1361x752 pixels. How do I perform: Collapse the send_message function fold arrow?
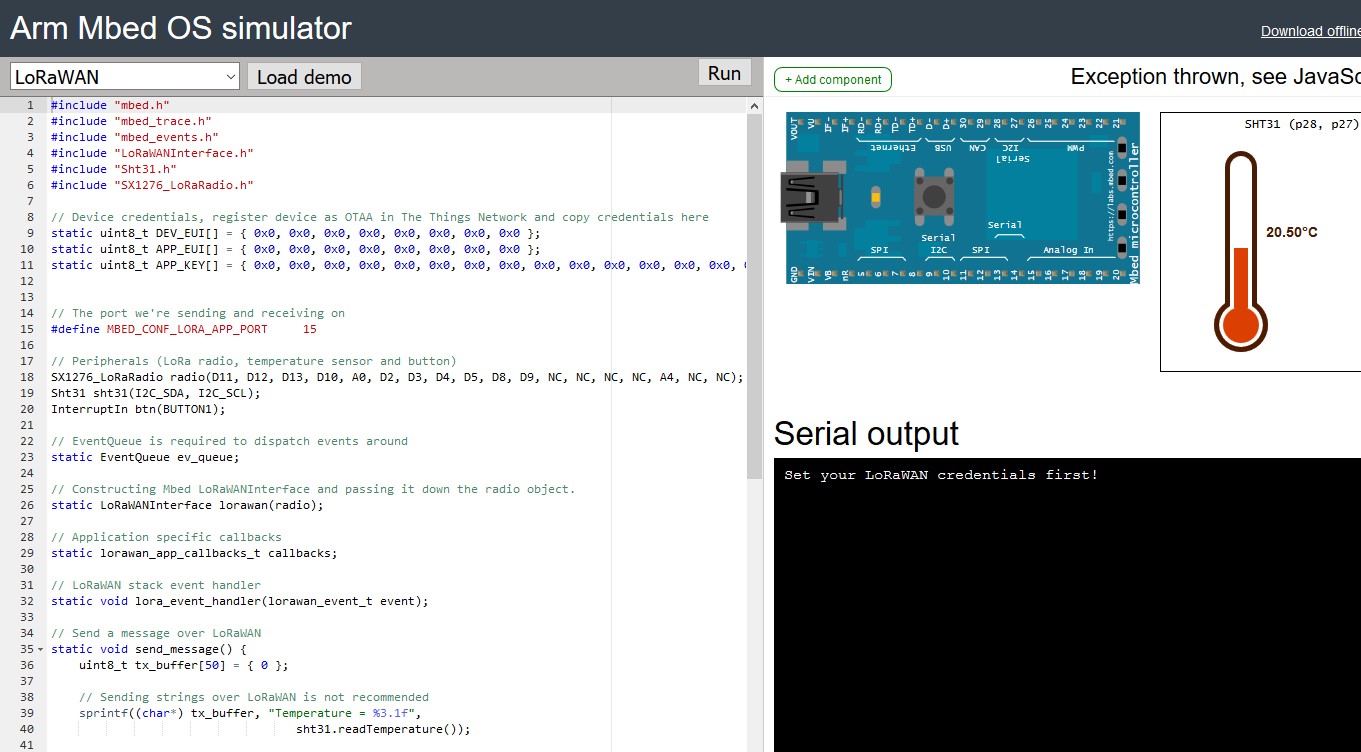(x=40, y=649)
